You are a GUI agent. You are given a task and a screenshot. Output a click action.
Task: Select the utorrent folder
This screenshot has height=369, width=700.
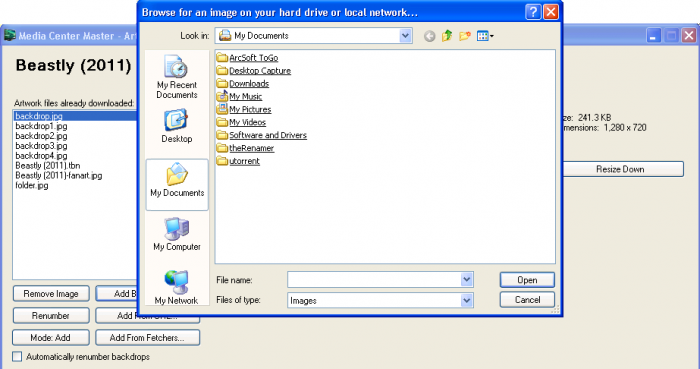click(x=238, y=161)
